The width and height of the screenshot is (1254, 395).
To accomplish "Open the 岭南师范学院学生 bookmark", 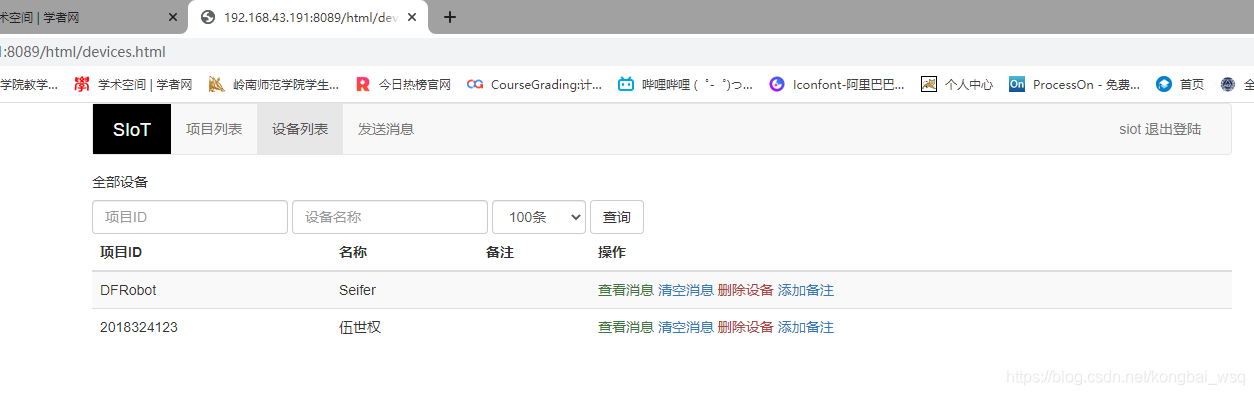I will 274,85.
